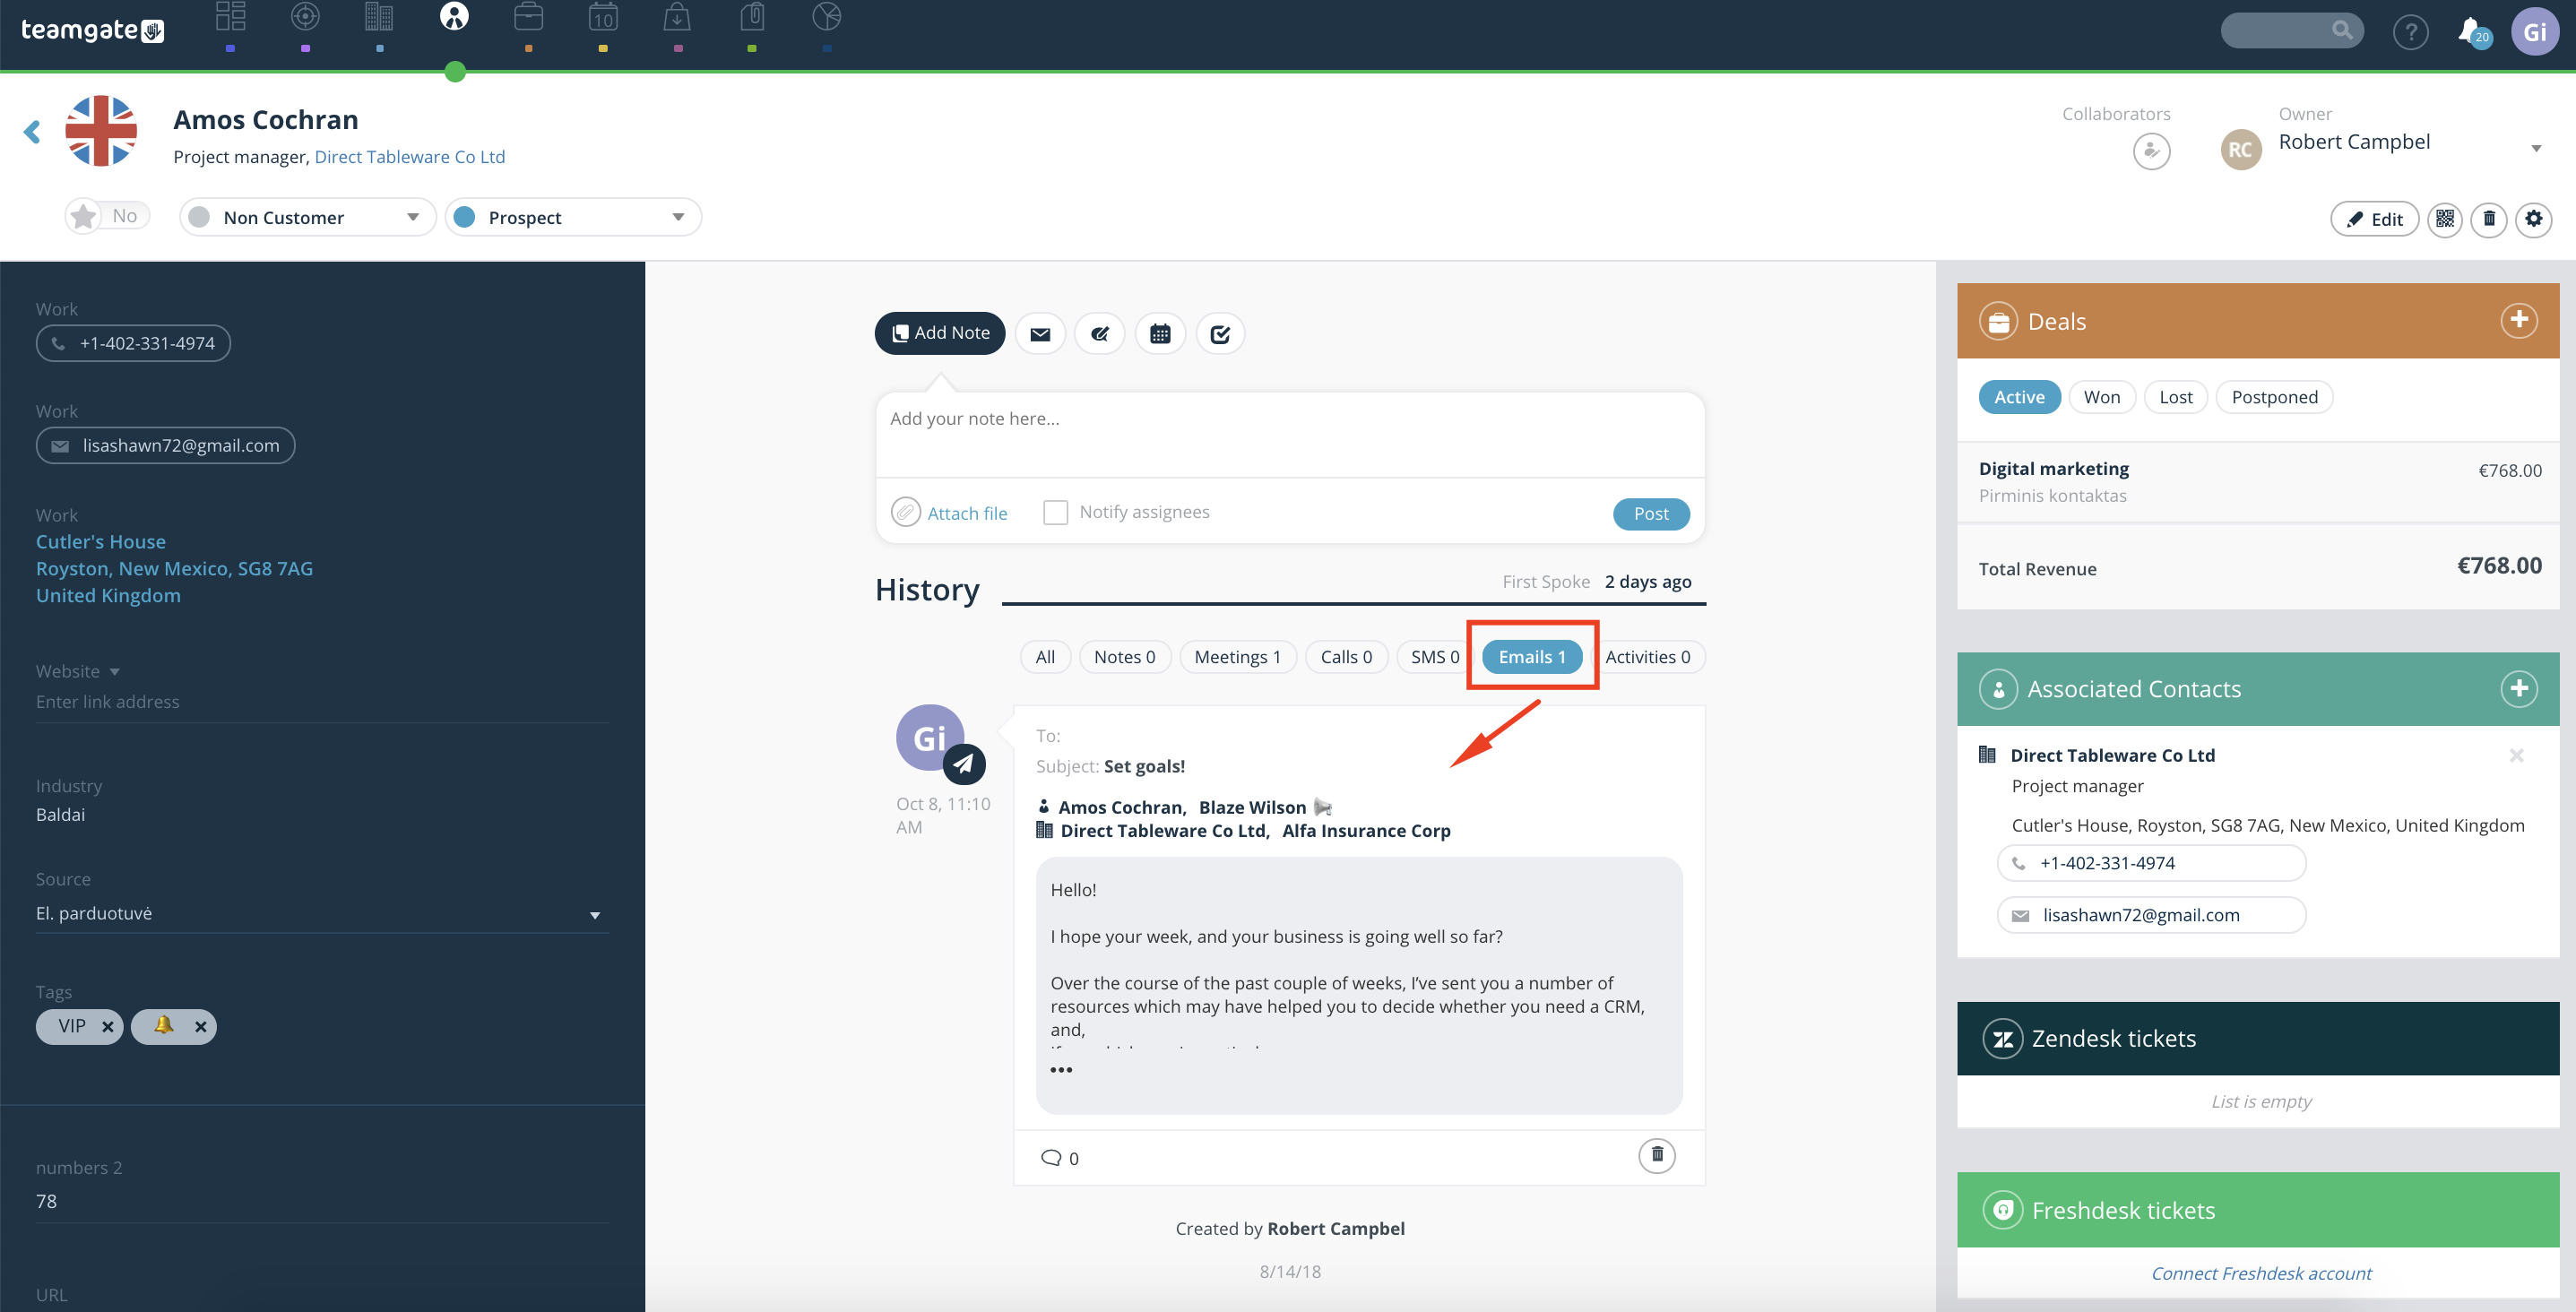Screen dimensions: 2576x1312
Task: Add a new deal with plus
Action: [2519, 320]
